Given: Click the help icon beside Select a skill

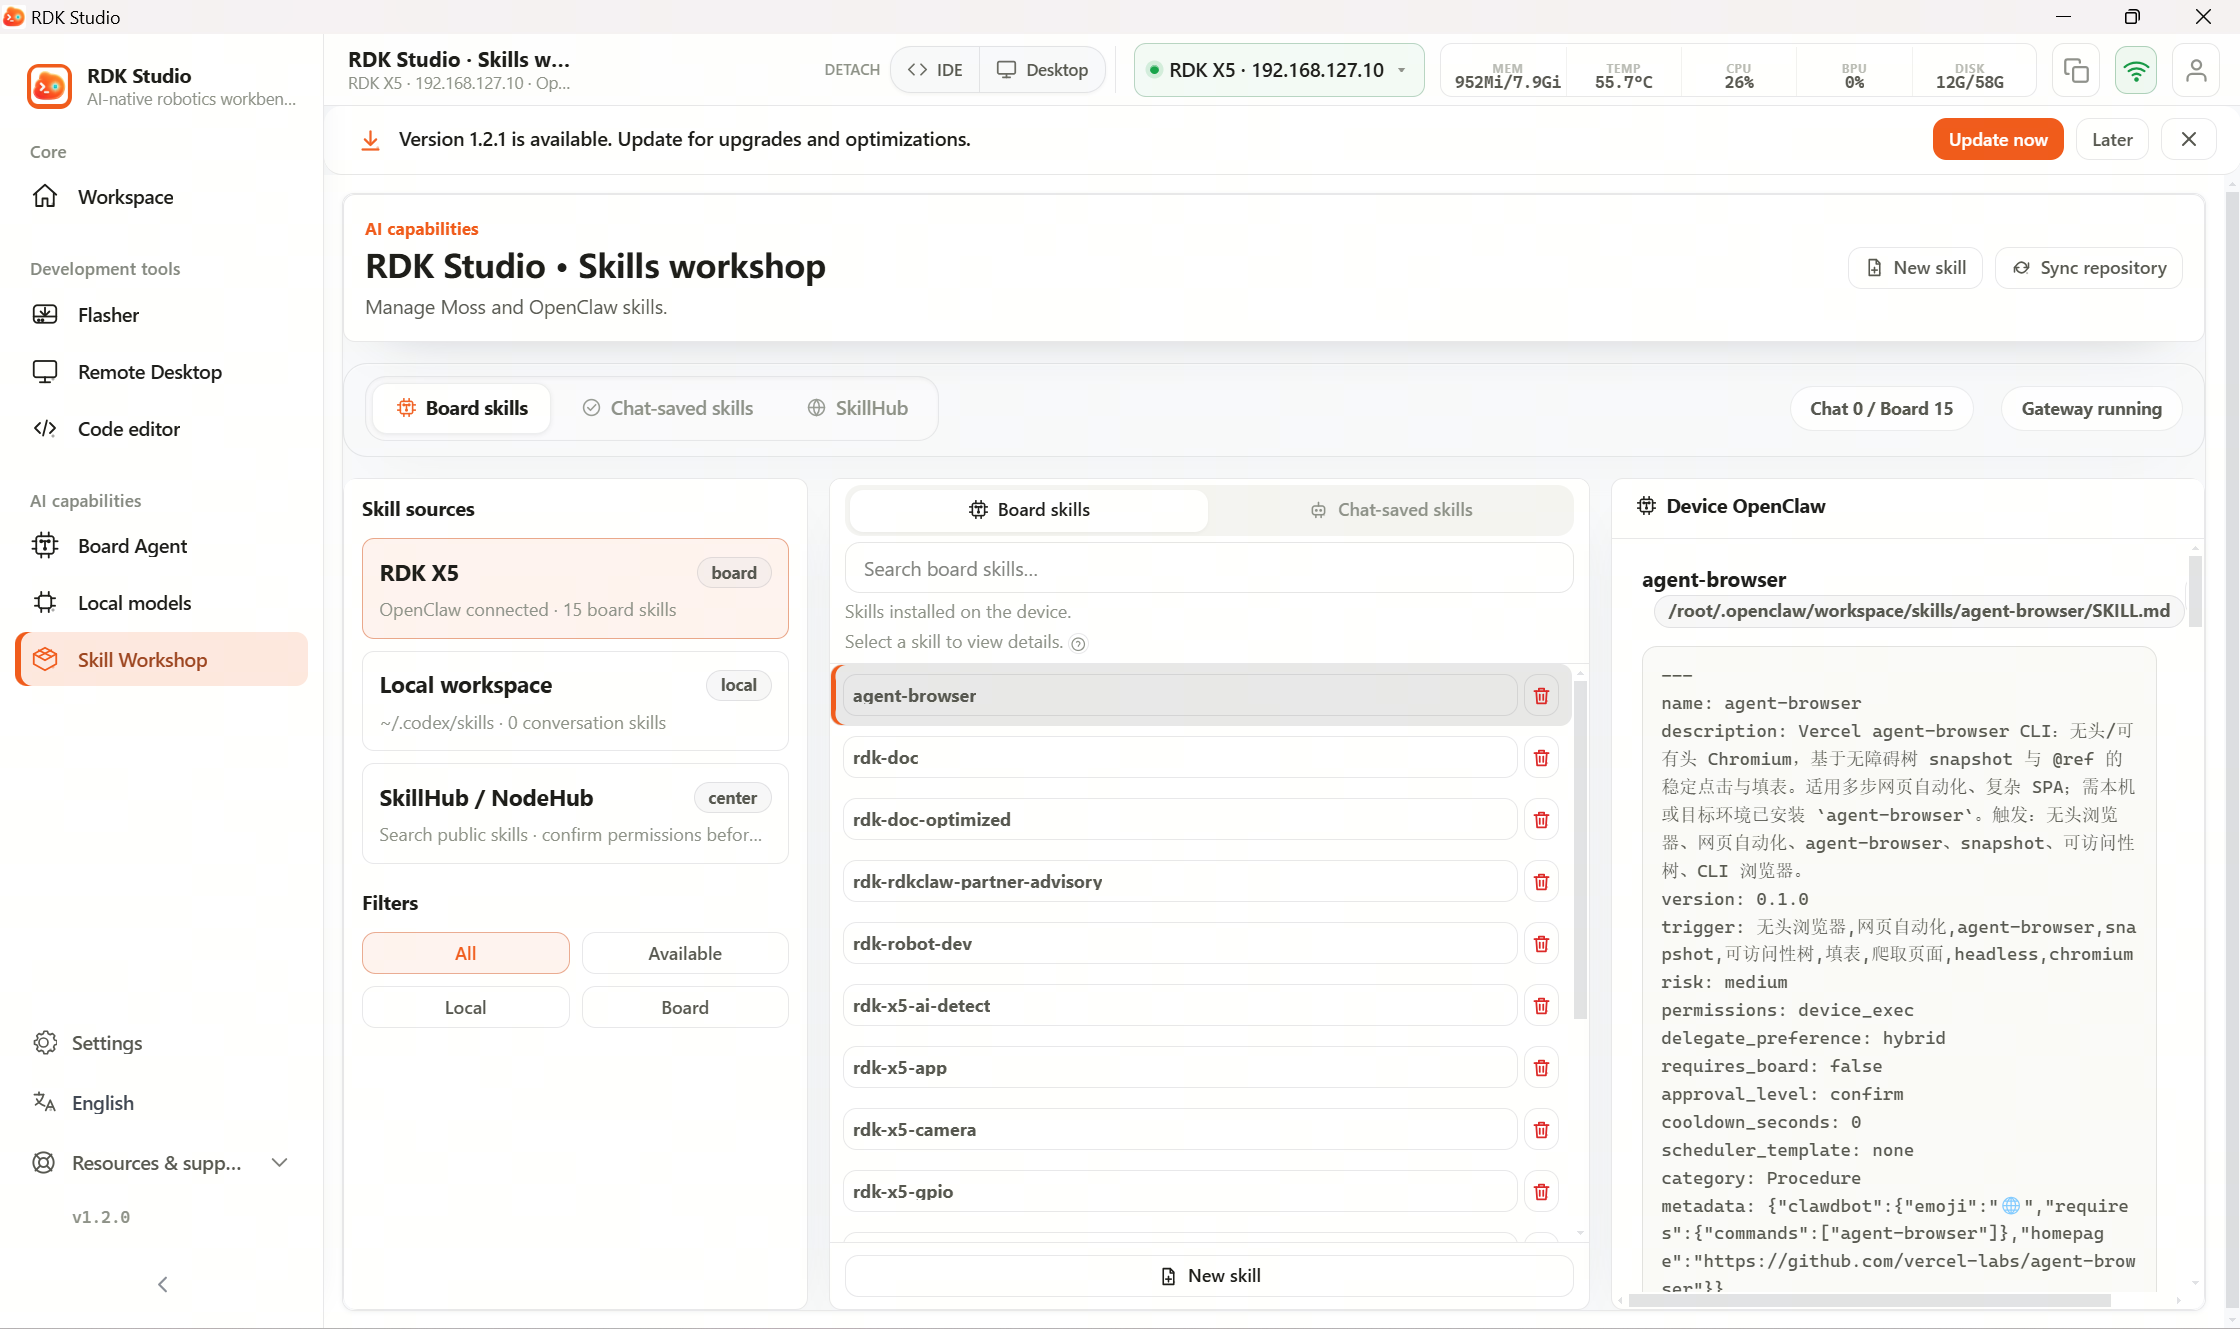Looking at the screenshot, I should pos(1078,644).
